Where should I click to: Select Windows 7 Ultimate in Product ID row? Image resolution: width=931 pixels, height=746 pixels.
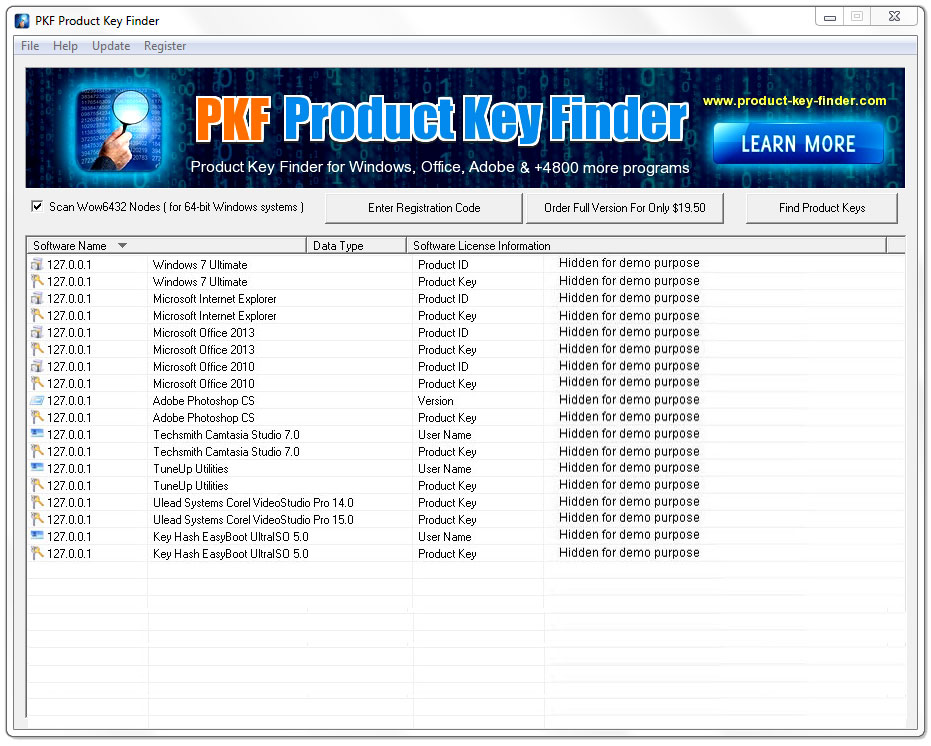(x=200, y=265)
